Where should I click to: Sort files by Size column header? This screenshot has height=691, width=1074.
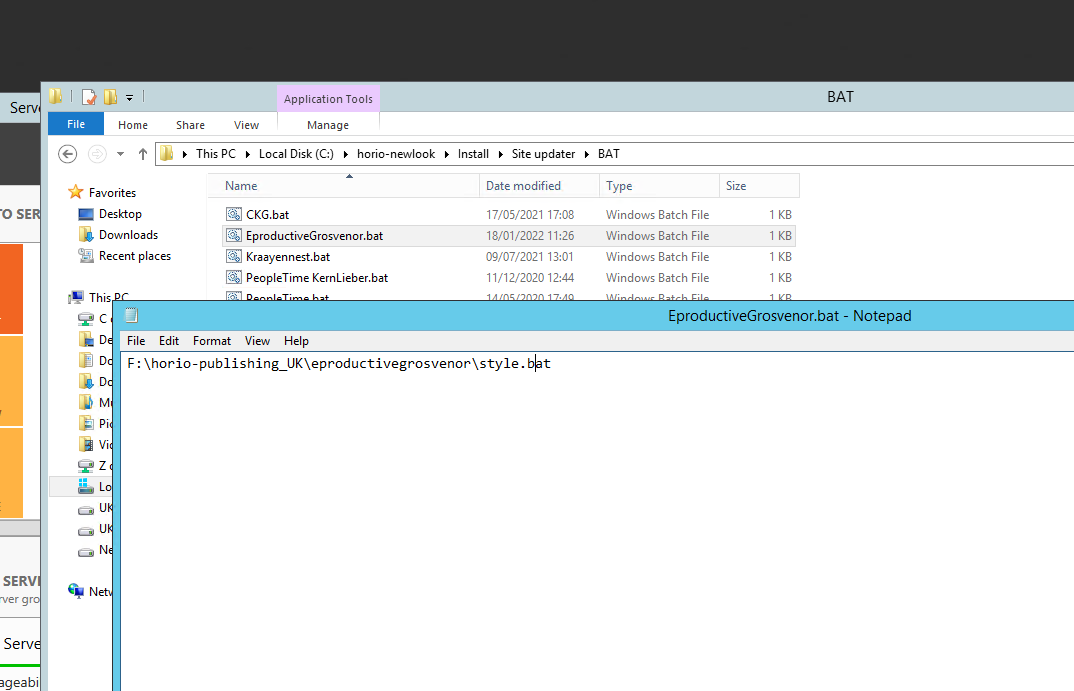tap(759, 186)
